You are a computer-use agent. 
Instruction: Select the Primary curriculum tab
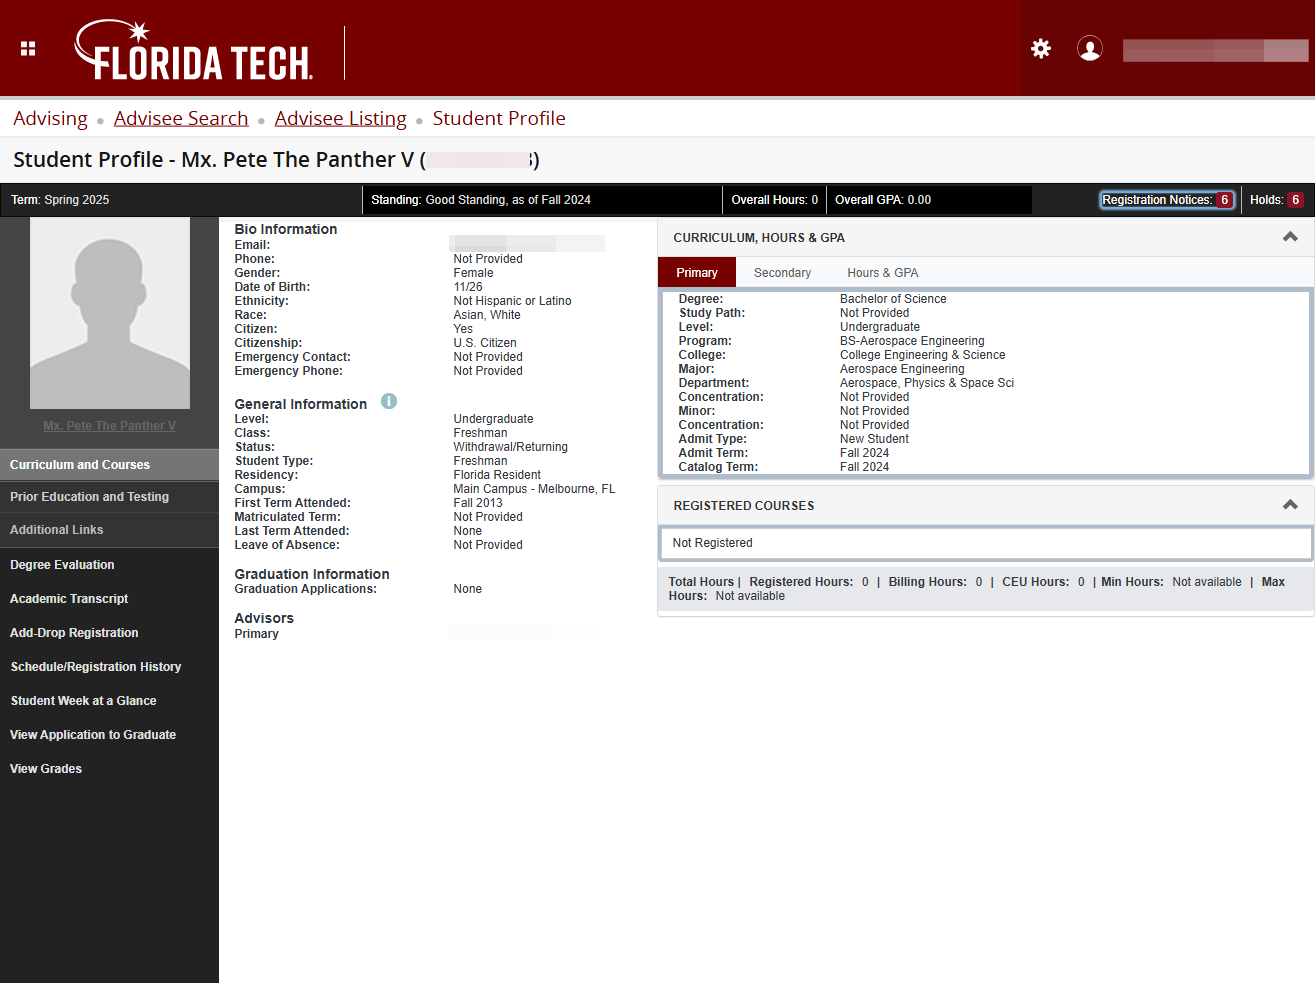pyautogui.click(x=697, y=272)
